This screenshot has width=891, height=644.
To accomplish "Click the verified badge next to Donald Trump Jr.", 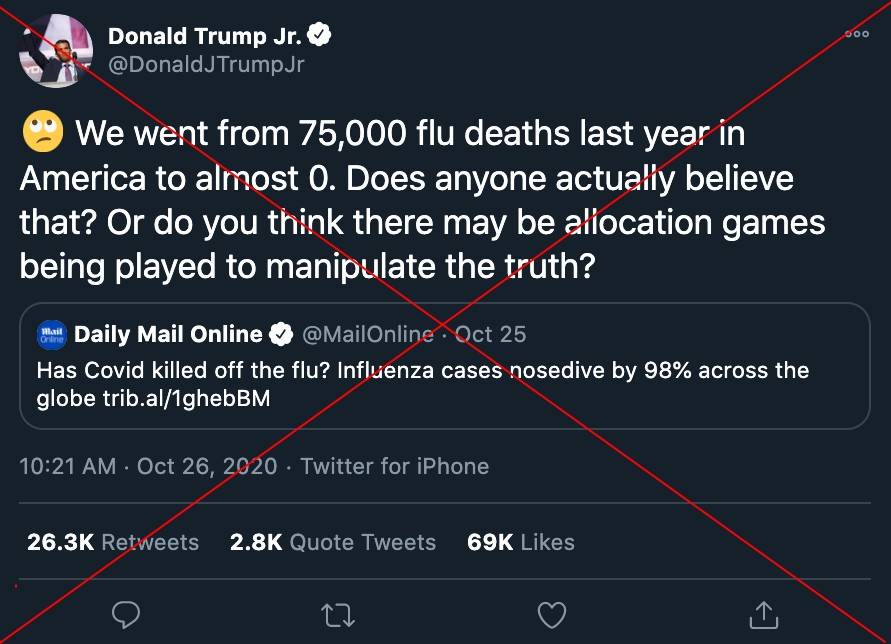I will tap(320, 32).
